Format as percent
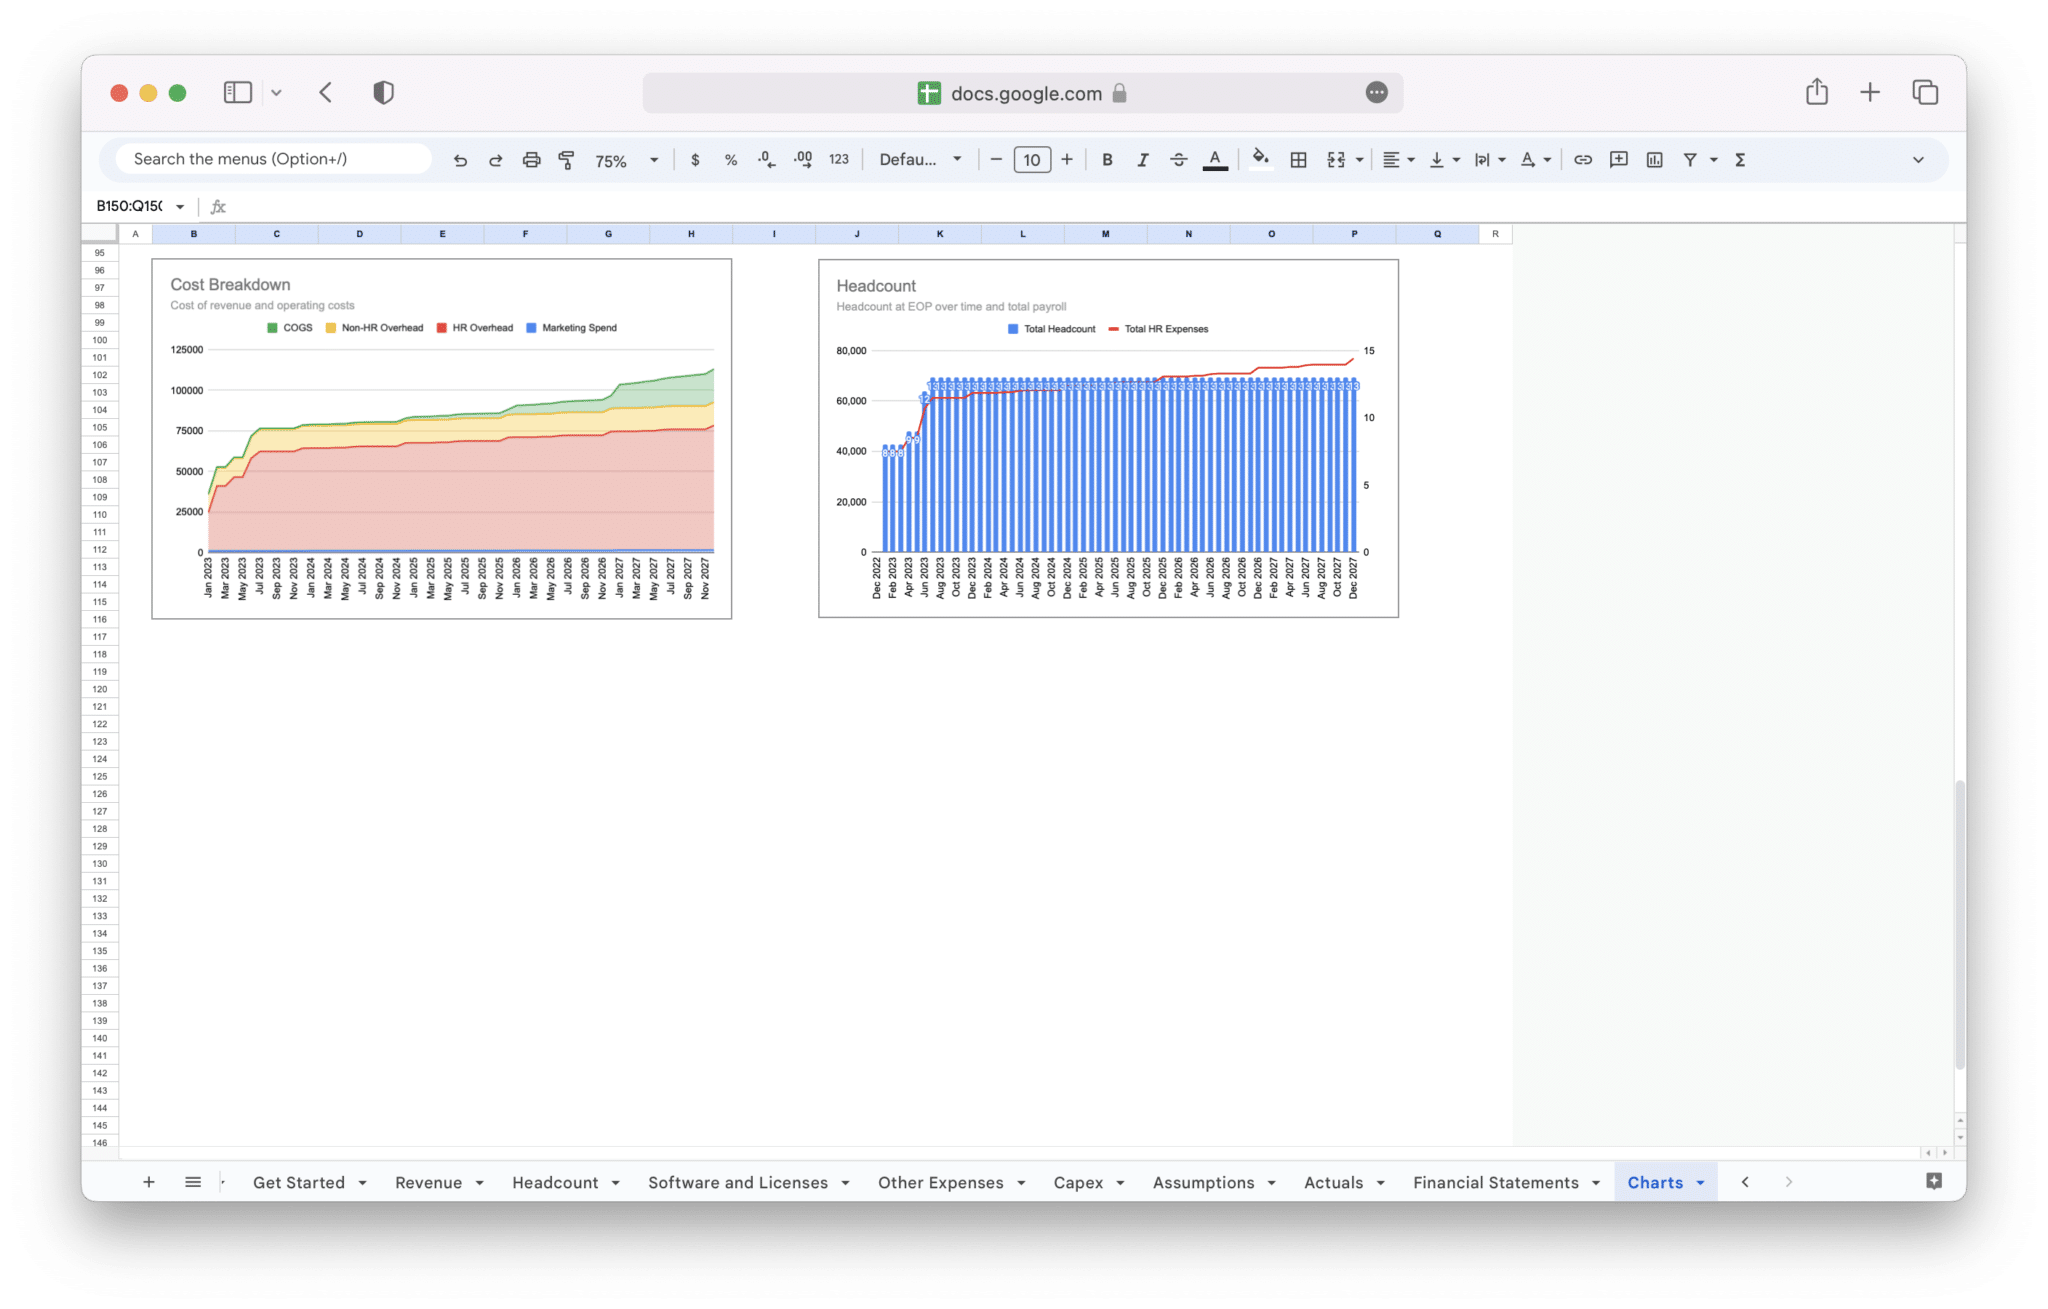Viewport: 2048px width, 1309px height. (x=731, y=160)
